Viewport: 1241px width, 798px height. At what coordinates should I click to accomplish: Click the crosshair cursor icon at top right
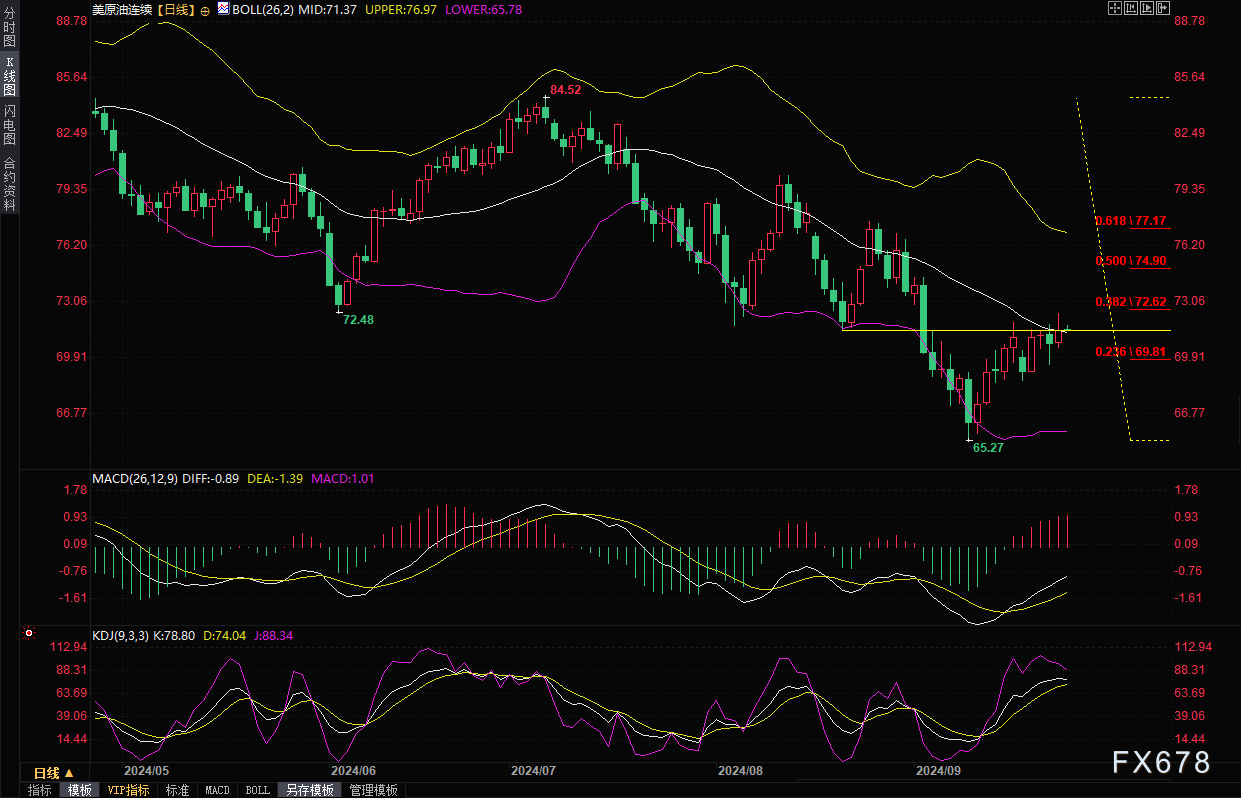[x=1115, y=8]
